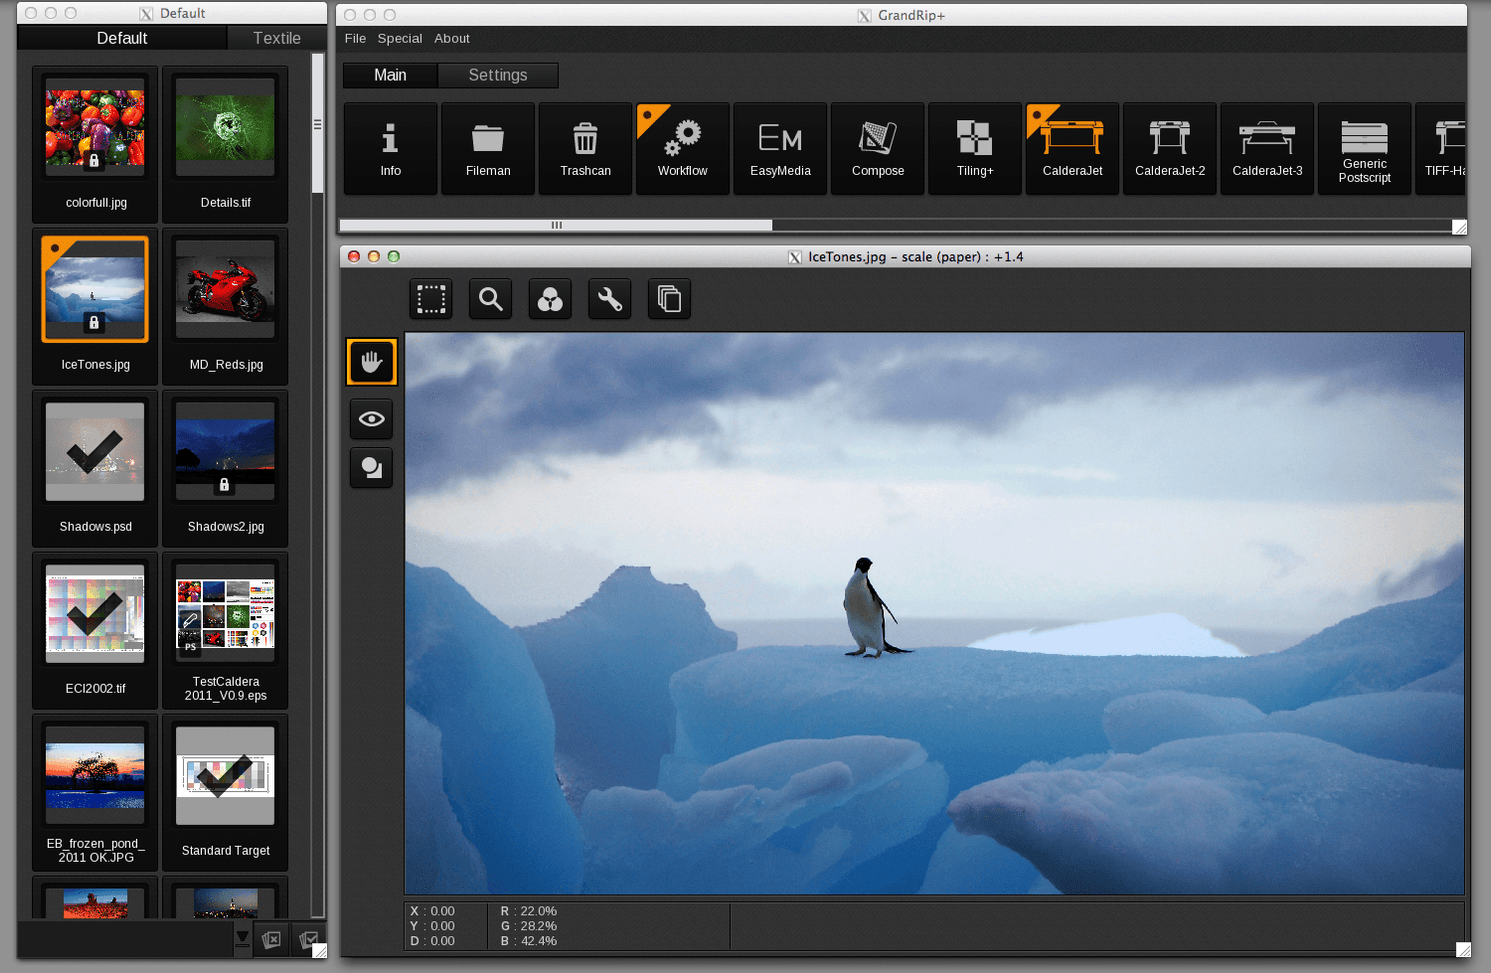This screenshot has width=1491, height=973.
Task: Select the Compose tool
Action: point(877,148)
